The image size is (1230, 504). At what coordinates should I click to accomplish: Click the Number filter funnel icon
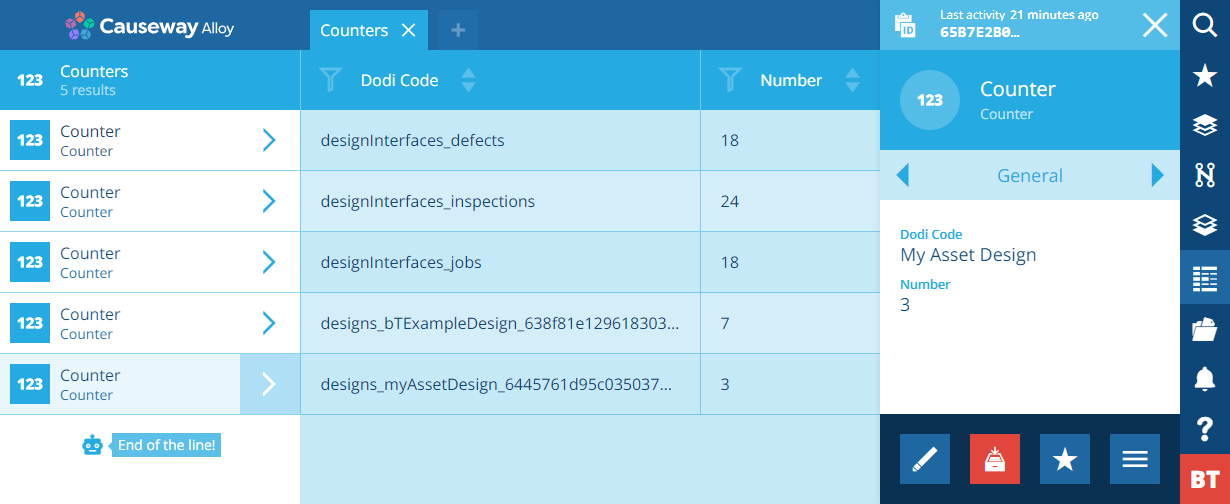731,80
